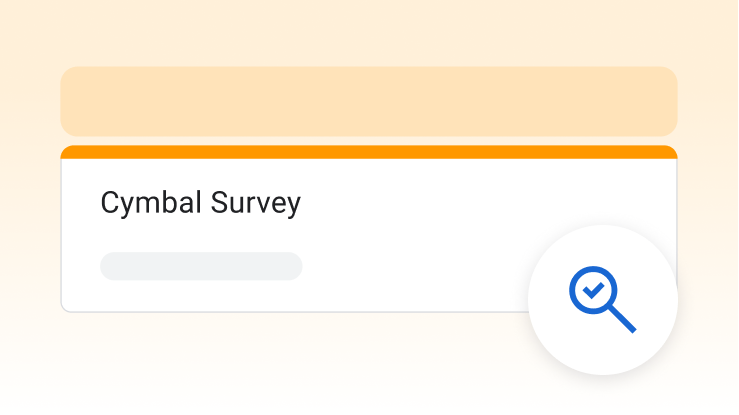
Task: Click the handle of the magnifying glass
Action: coord(622,319)
